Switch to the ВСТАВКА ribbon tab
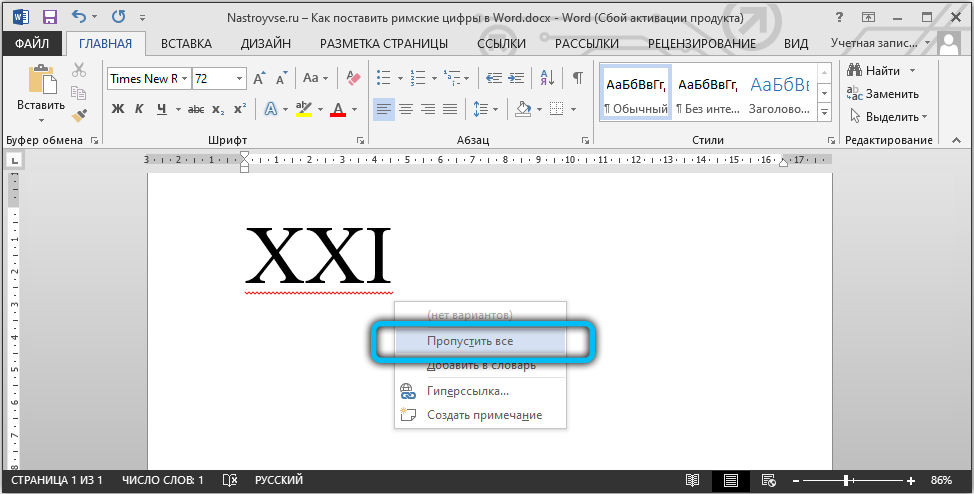The height and width of the screenshot is (494, 974). point(185,43)
